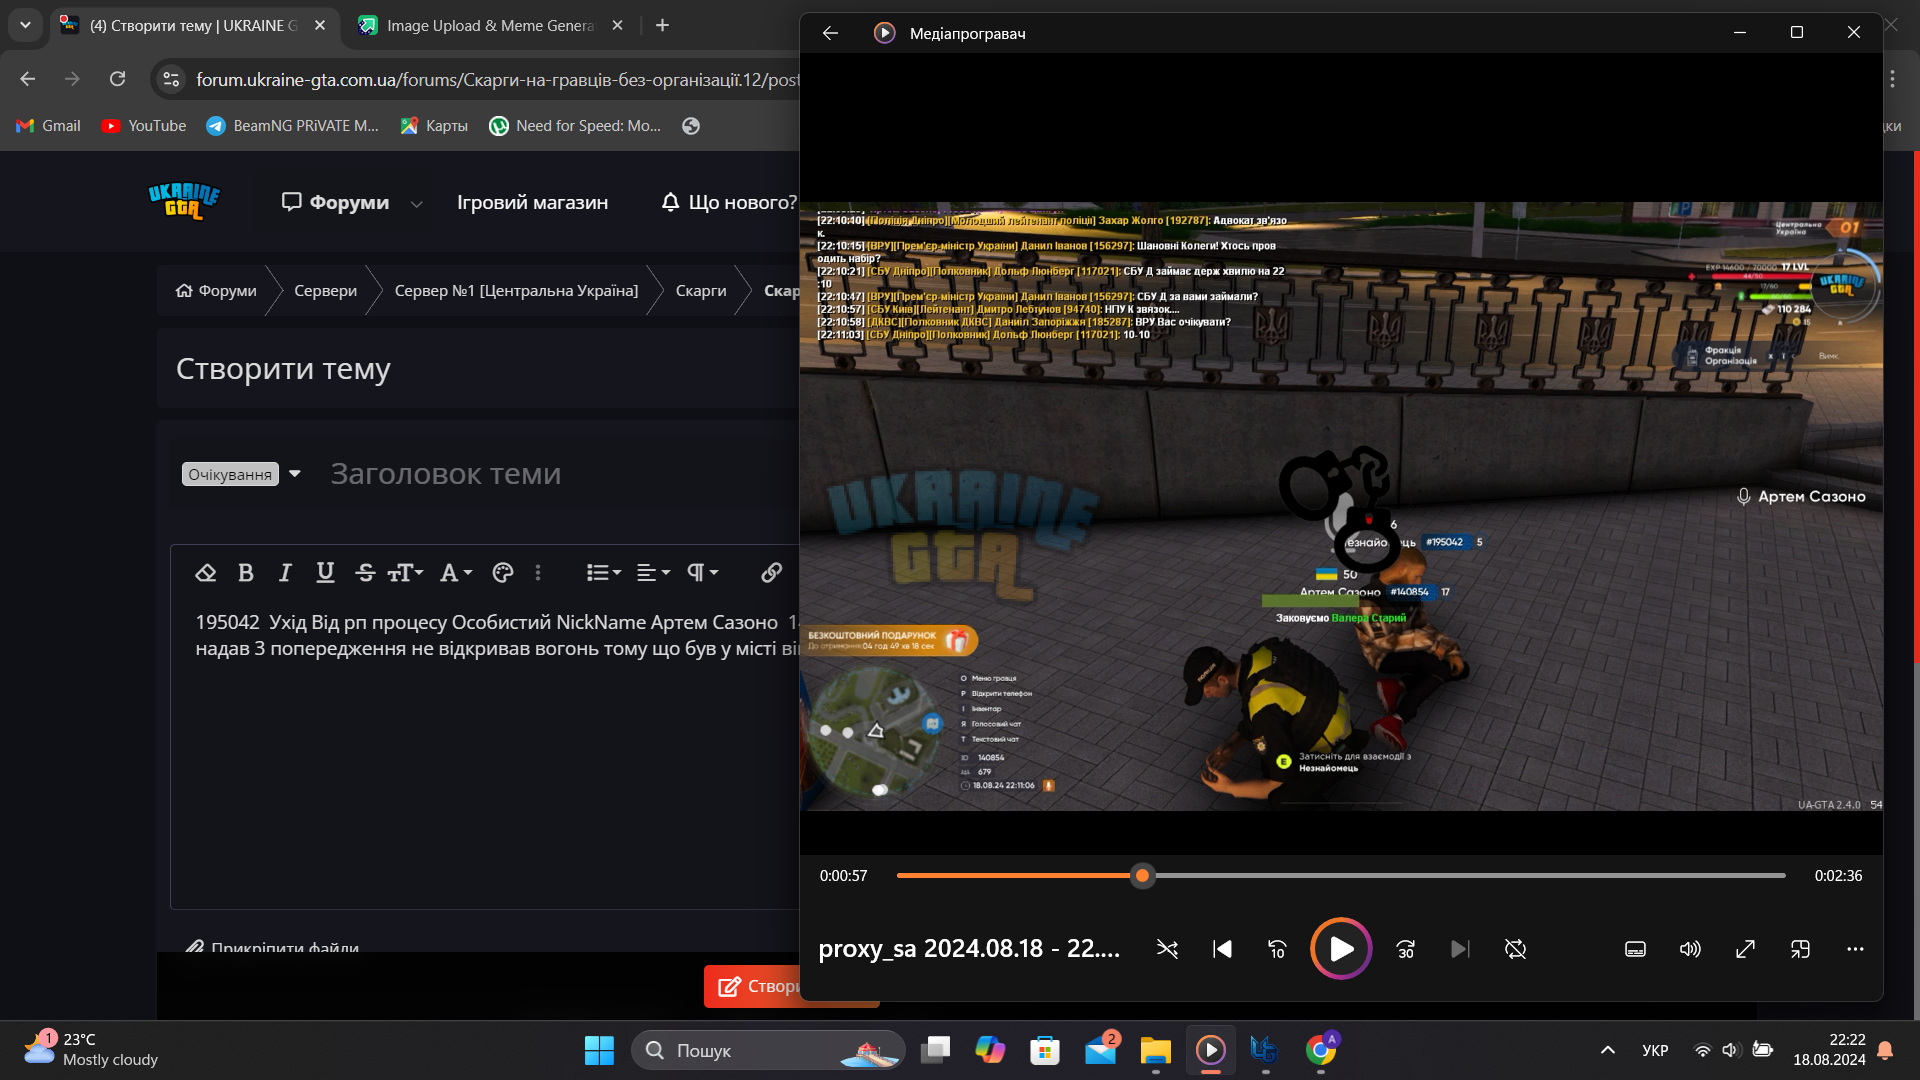Open Сервер №1 [Центральна Україна] breadcrumb
Image resolution: width=1920 pixels, height=1080 pixels.
(516, 291)
